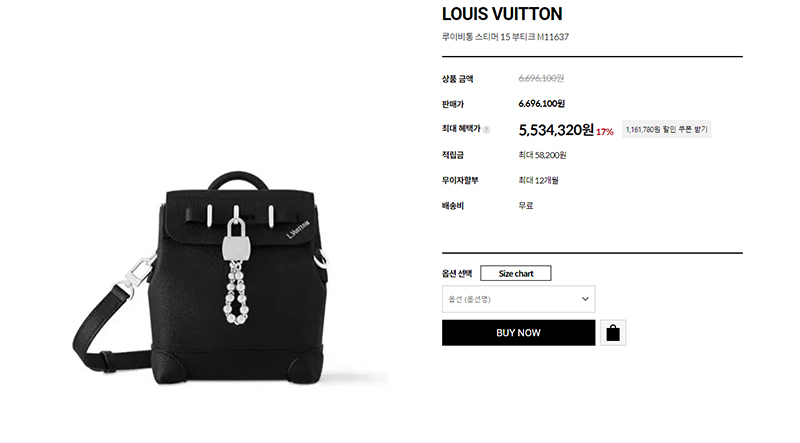Screen dimensions: 800x443
Task: Click the struck-through 6,696,100원 original price
Action: (x=541, y=78)
